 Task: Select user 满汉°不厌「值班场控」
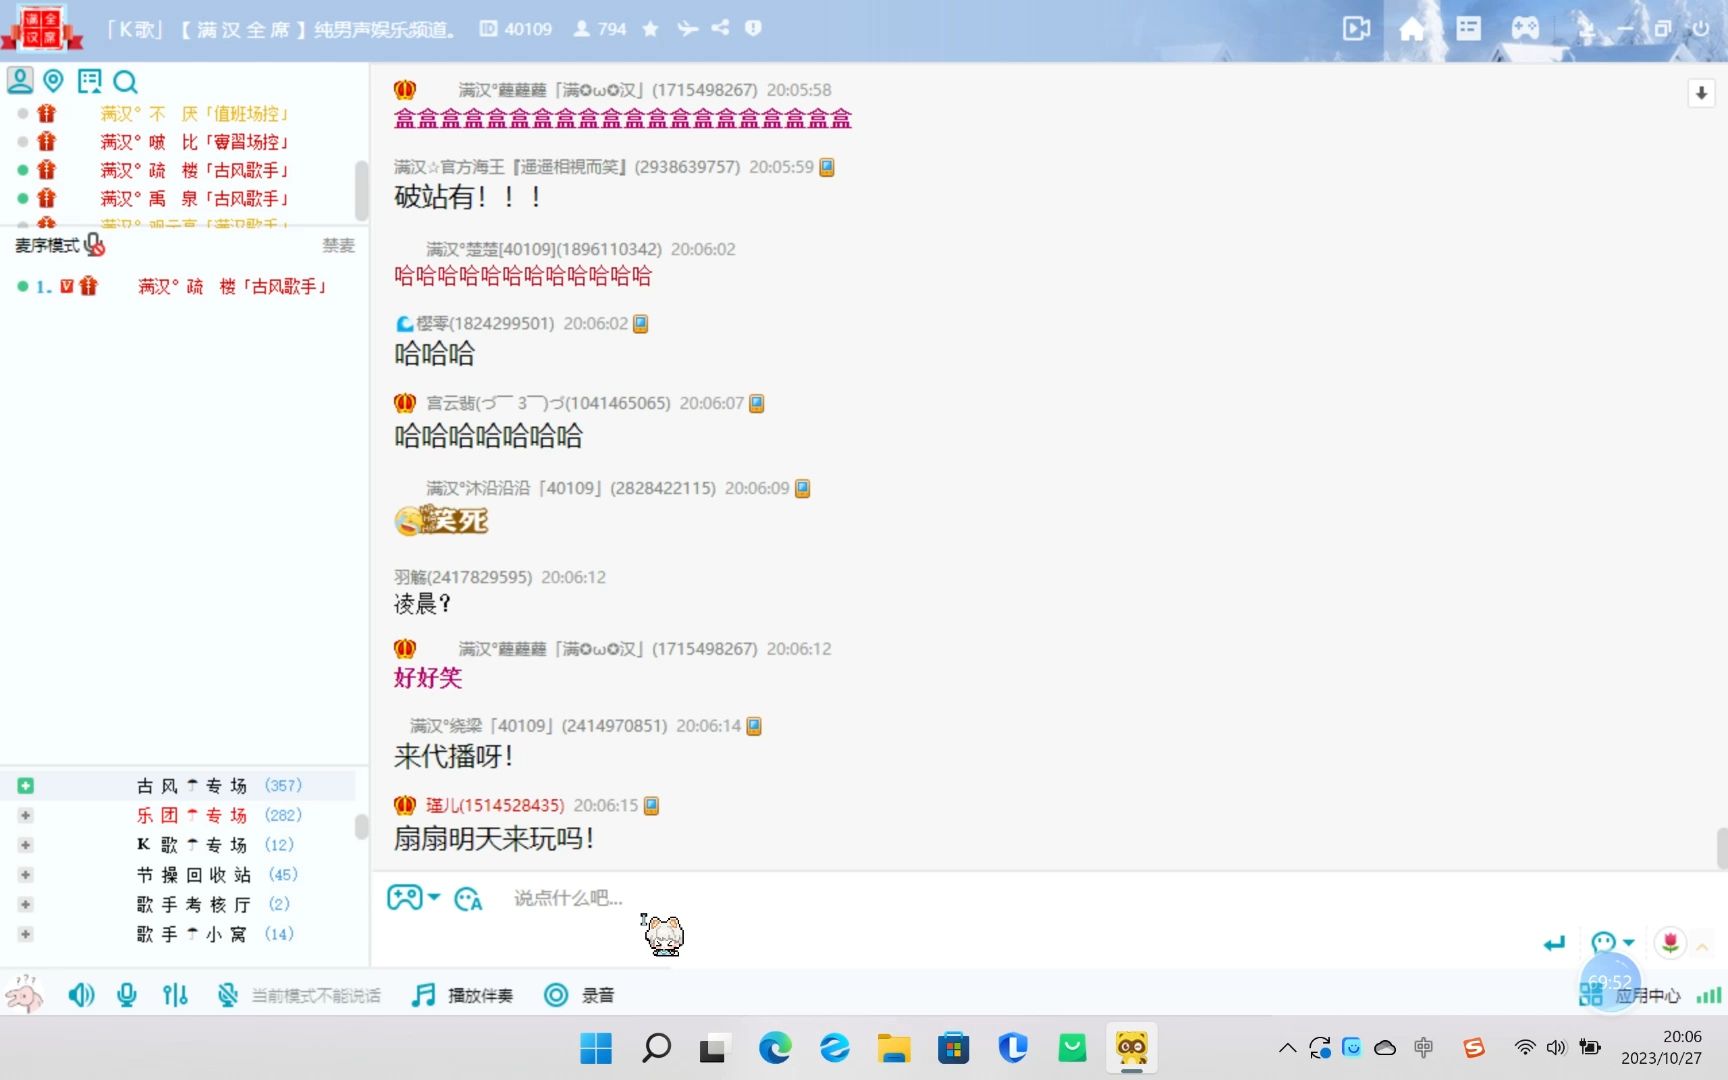coord(194,114)
